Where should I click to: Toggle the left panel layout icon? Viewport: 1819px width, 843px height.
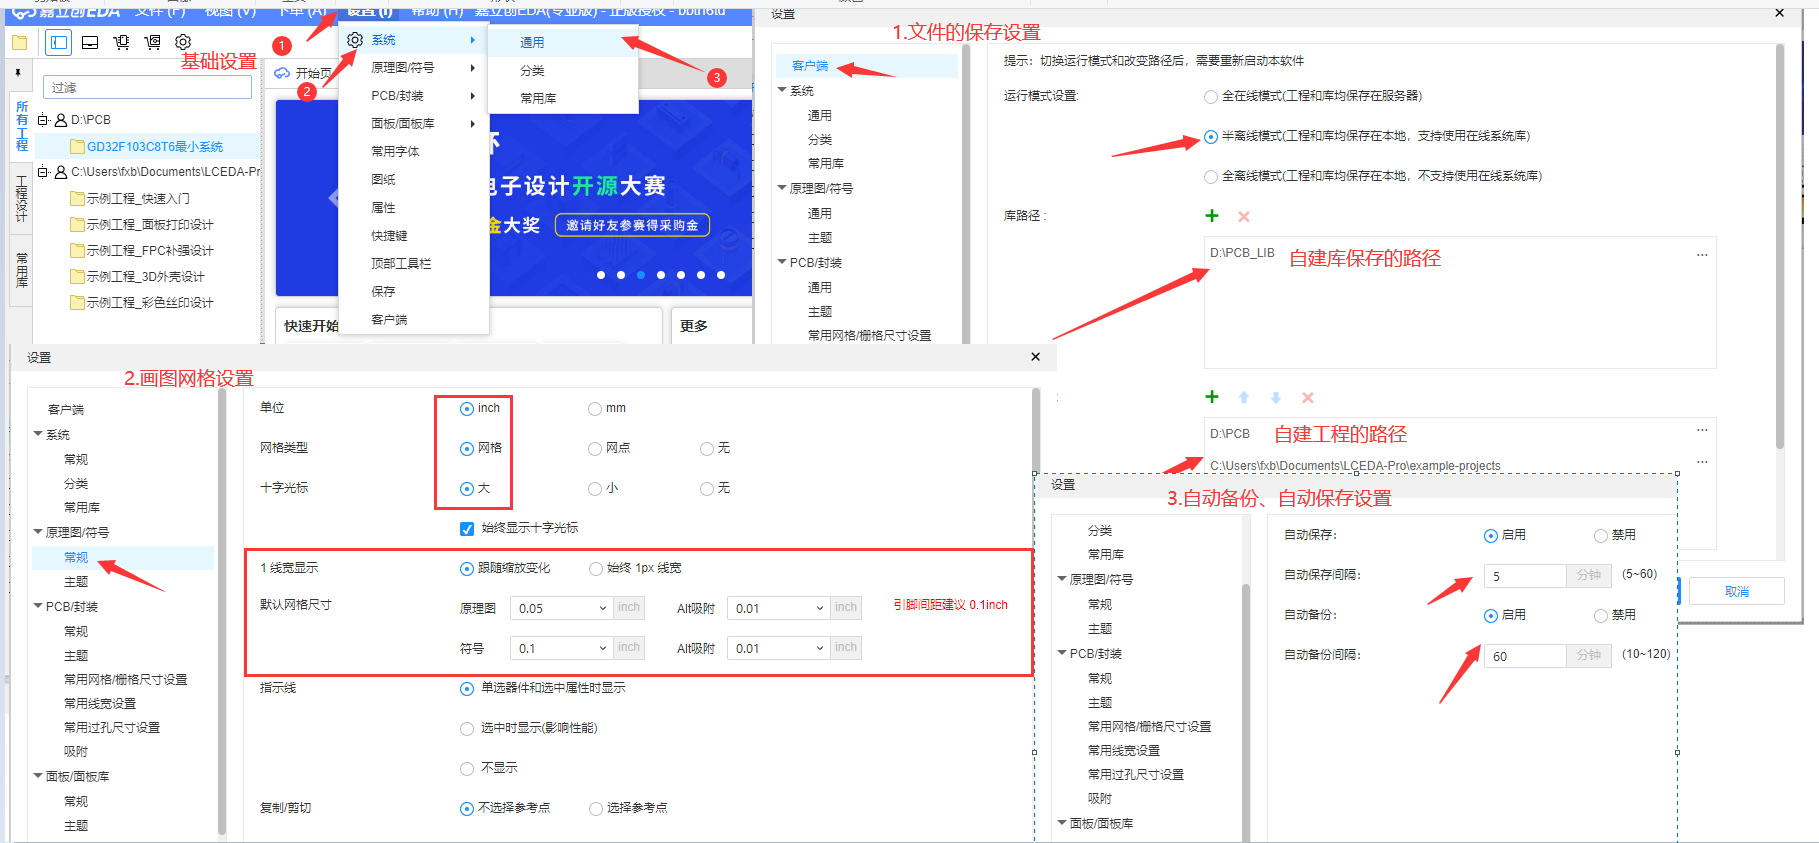59,42
